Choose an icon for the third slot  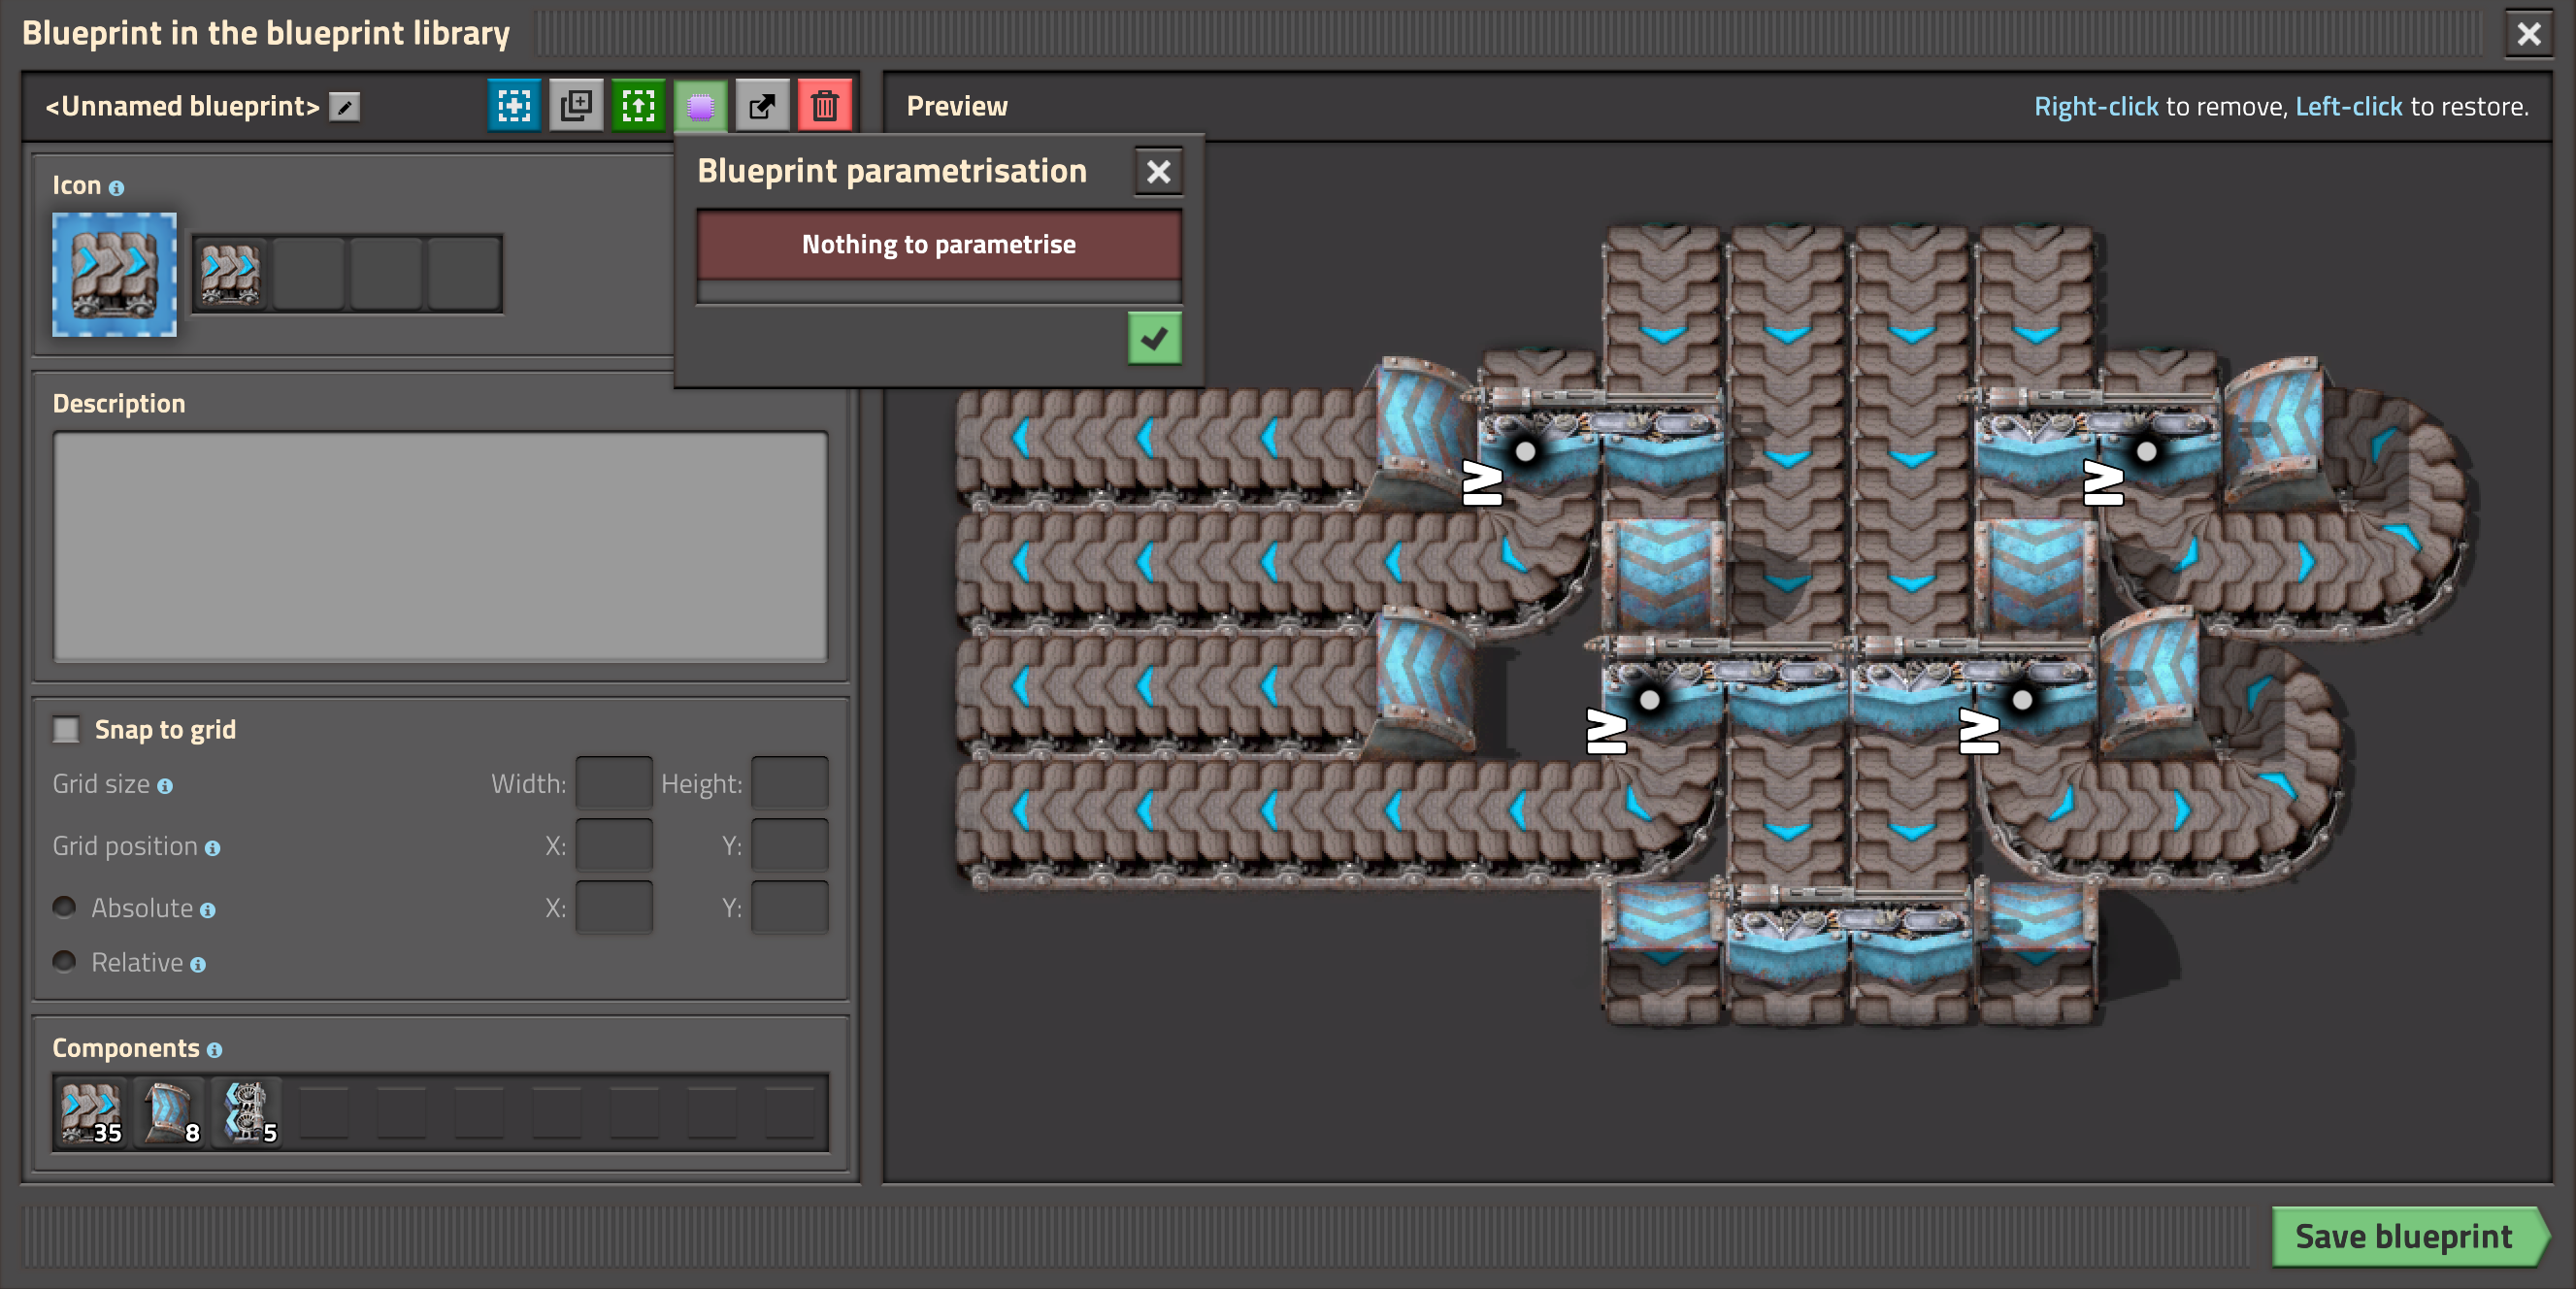(387, 274)
